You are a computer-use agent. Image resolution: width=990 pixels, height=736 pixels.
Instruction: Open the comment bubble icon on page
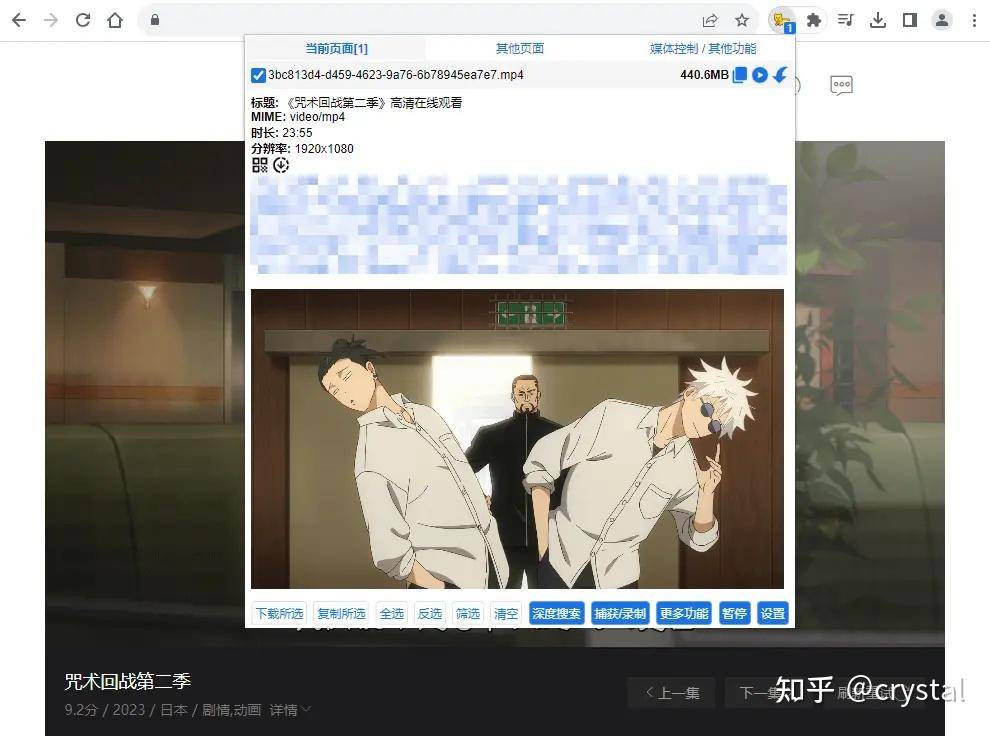point(841,85)
